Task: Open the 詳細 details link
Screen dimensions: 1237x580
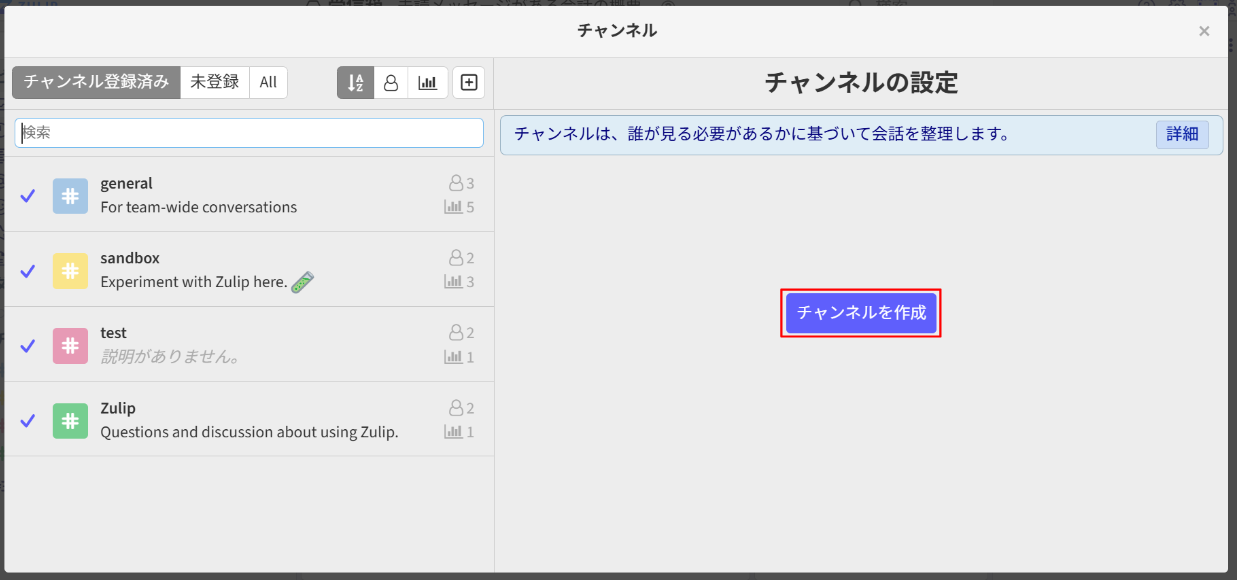Action: 1182,134
